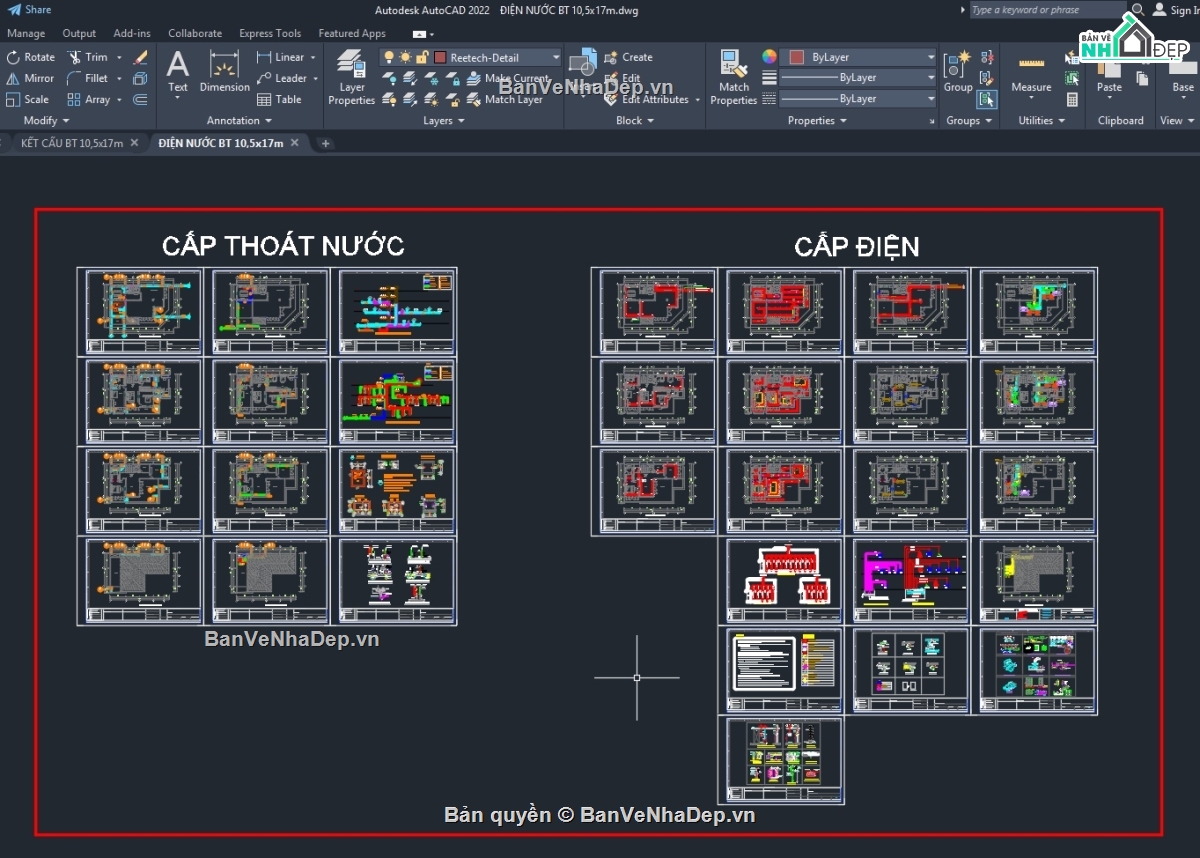
Task: Activate the Trim tool
Action: [87, 57]
